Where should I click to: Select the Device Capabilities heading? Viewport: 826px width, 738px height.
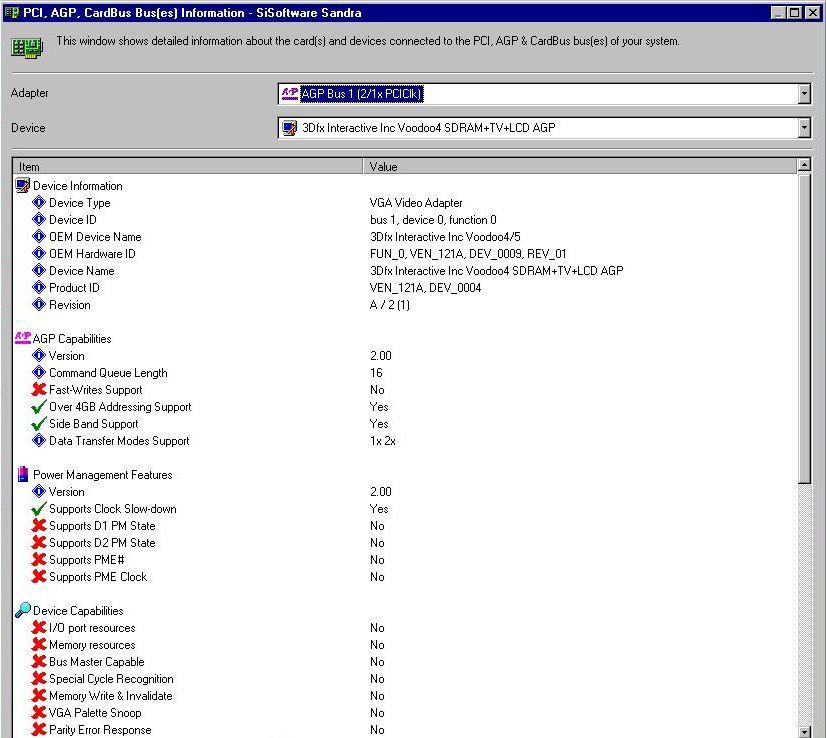coord(78,611)
